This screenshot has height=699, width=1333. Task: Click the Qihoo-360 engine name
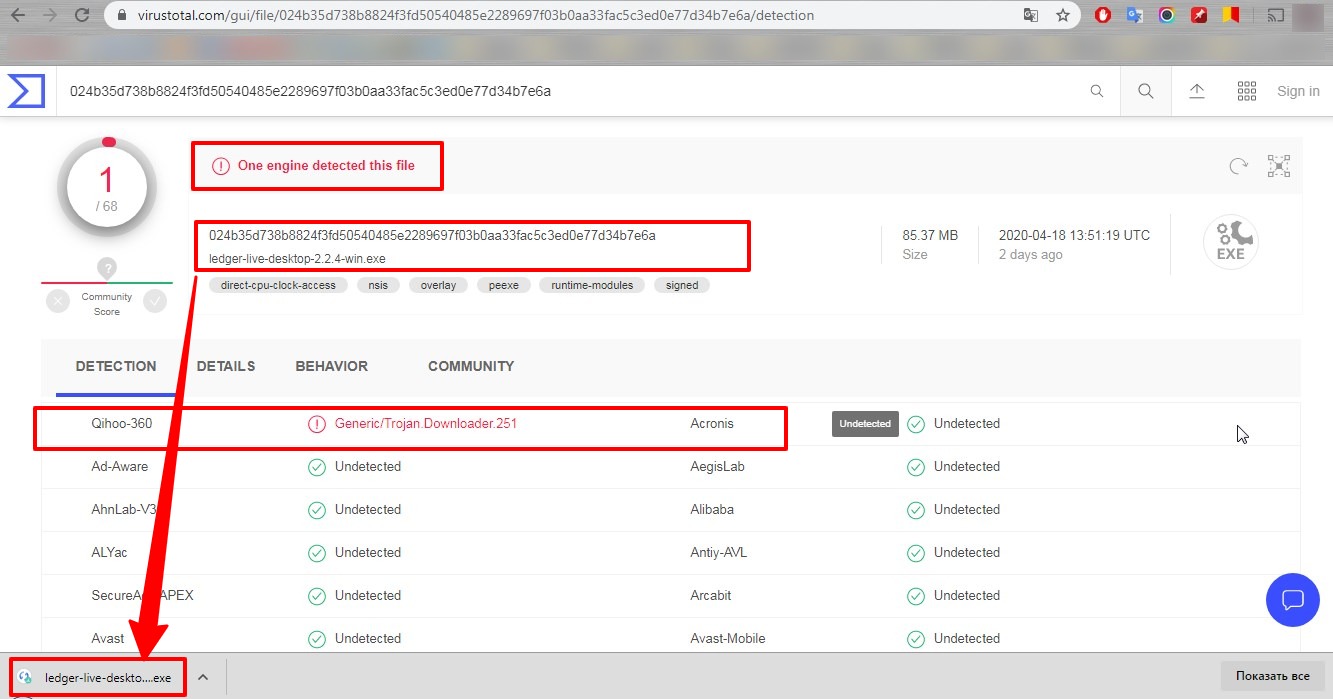pyautogui.click(x=122, y=424)
